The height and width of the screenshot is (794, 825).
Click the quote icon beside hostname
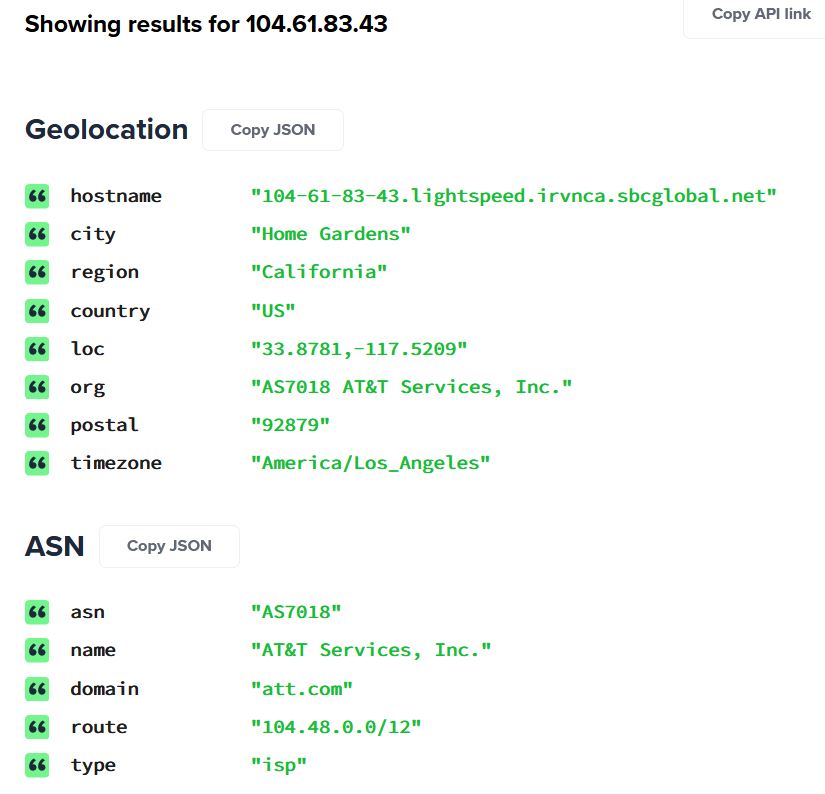[37, 196]
